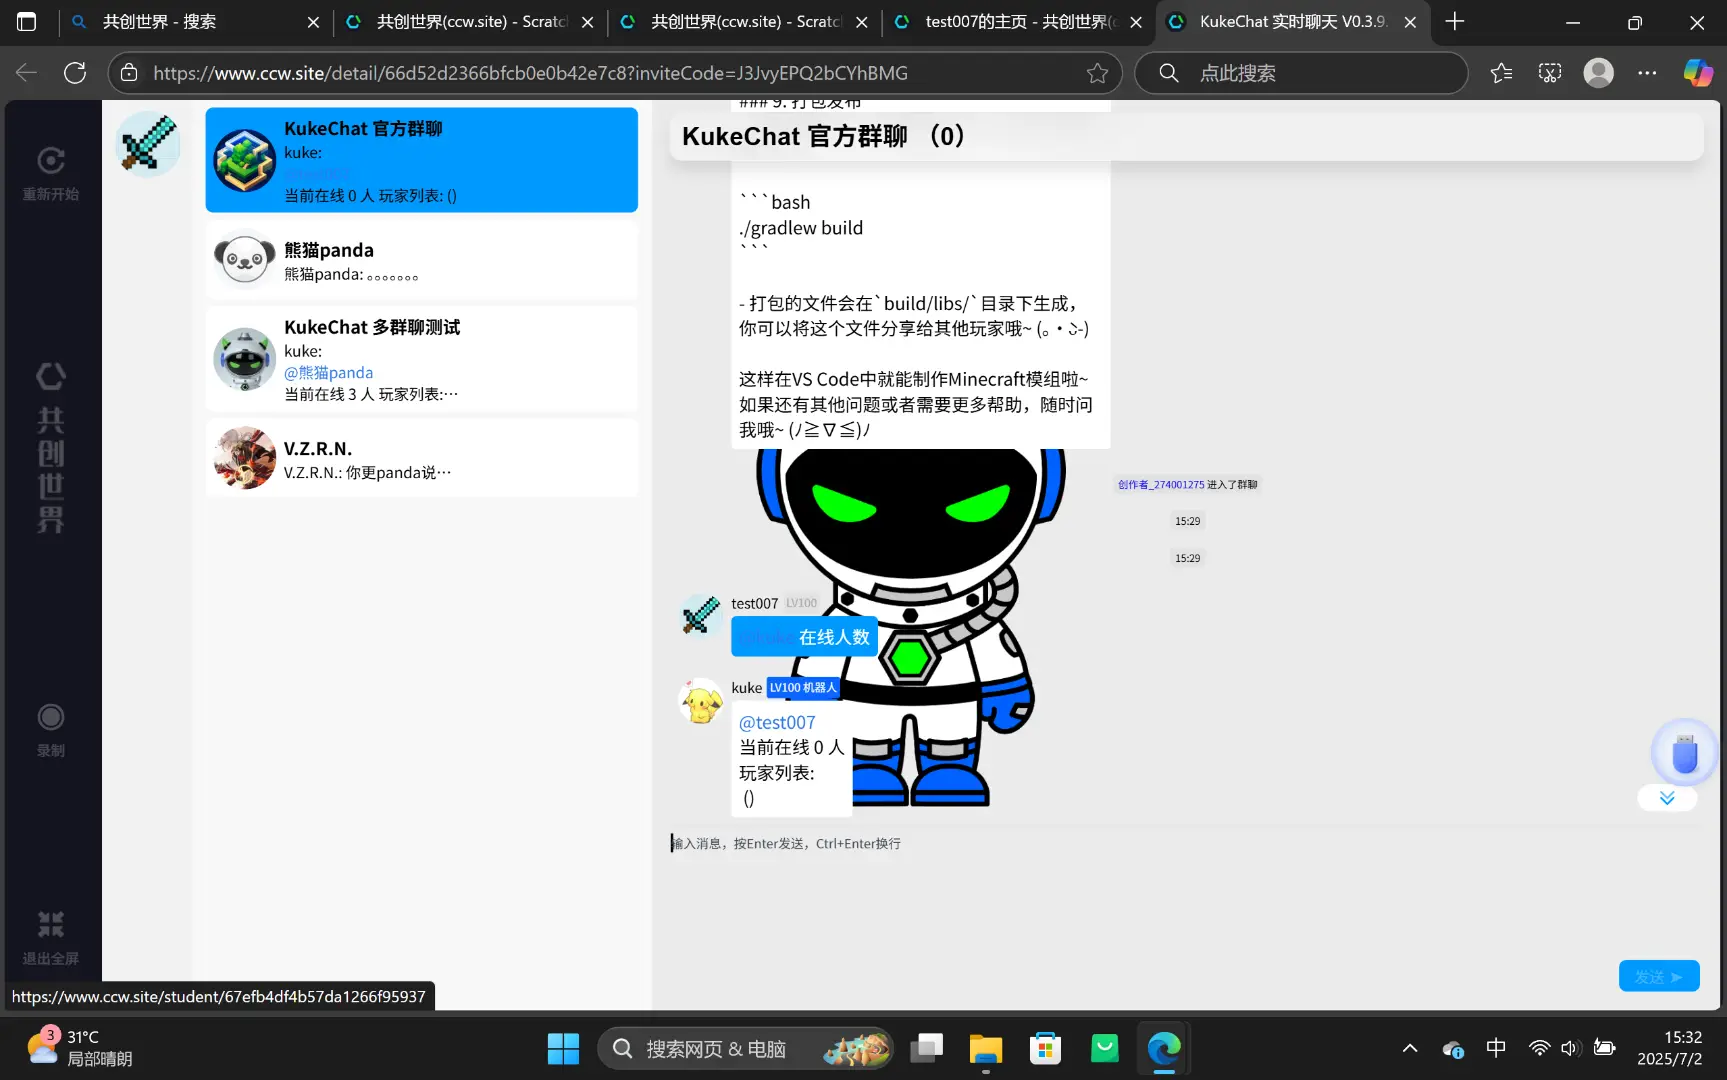Open the KukeChat 官方群聊 chat
Viewport: 1727px width, 1080px height.
click(421, 160)
